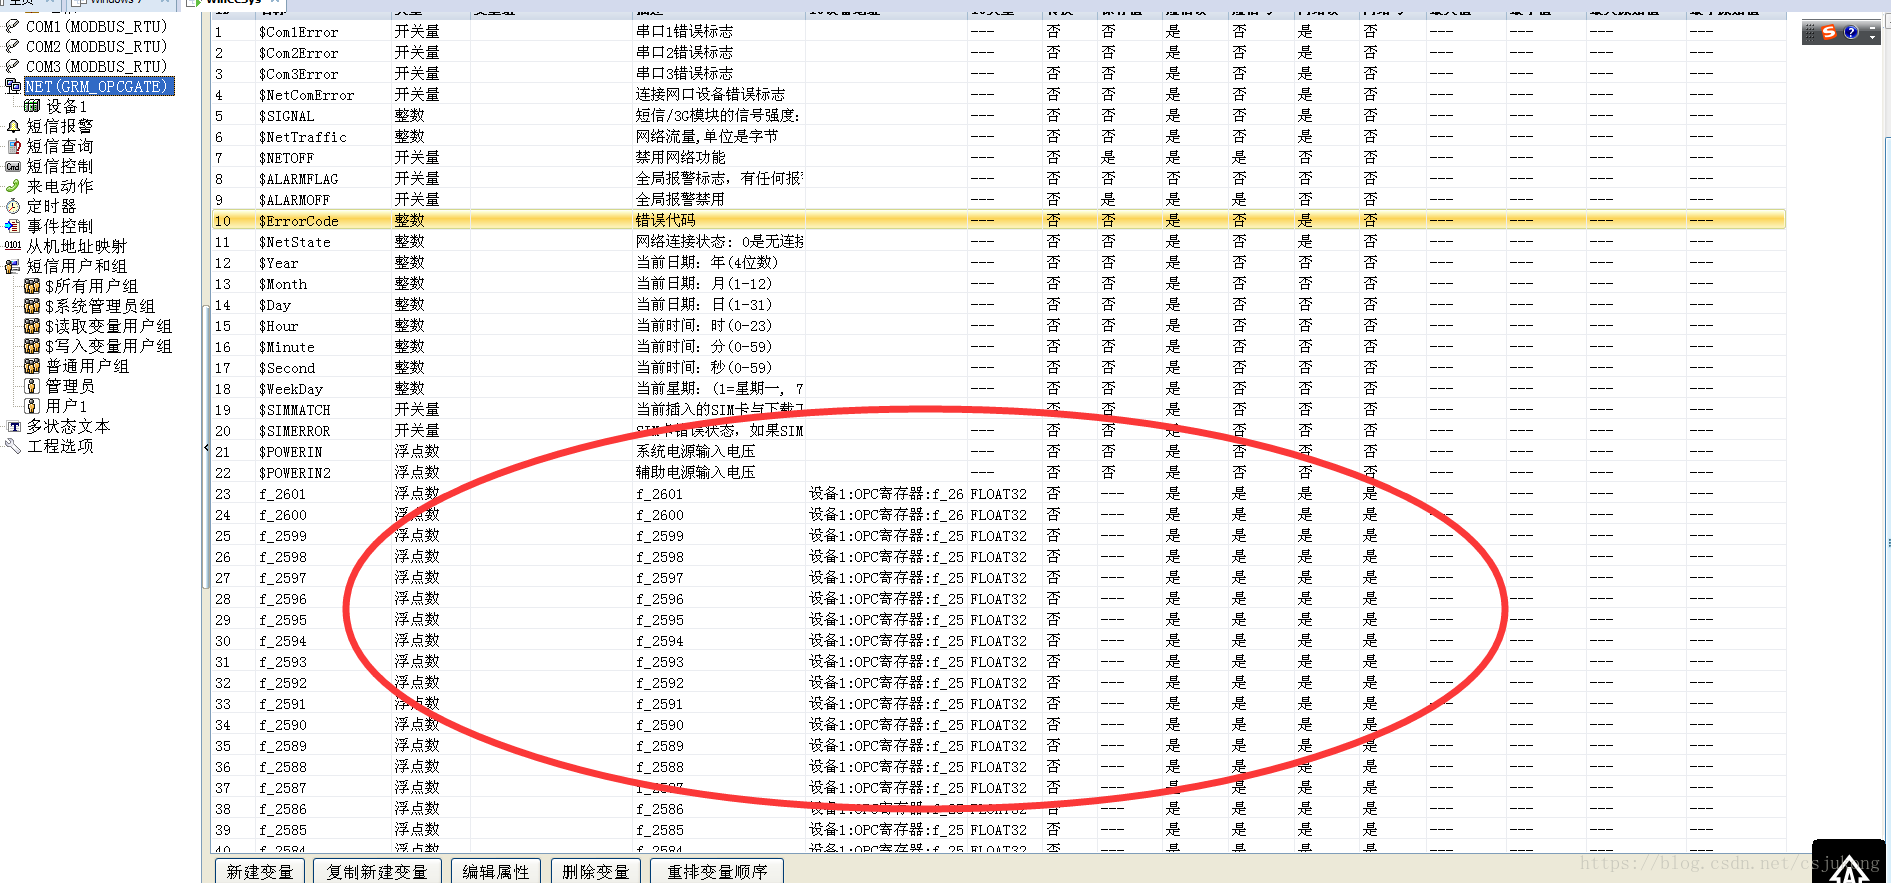Click the $系统管理员组 group icon
The width and height of the screenshot is (1891, 883).
click(32, 306)
